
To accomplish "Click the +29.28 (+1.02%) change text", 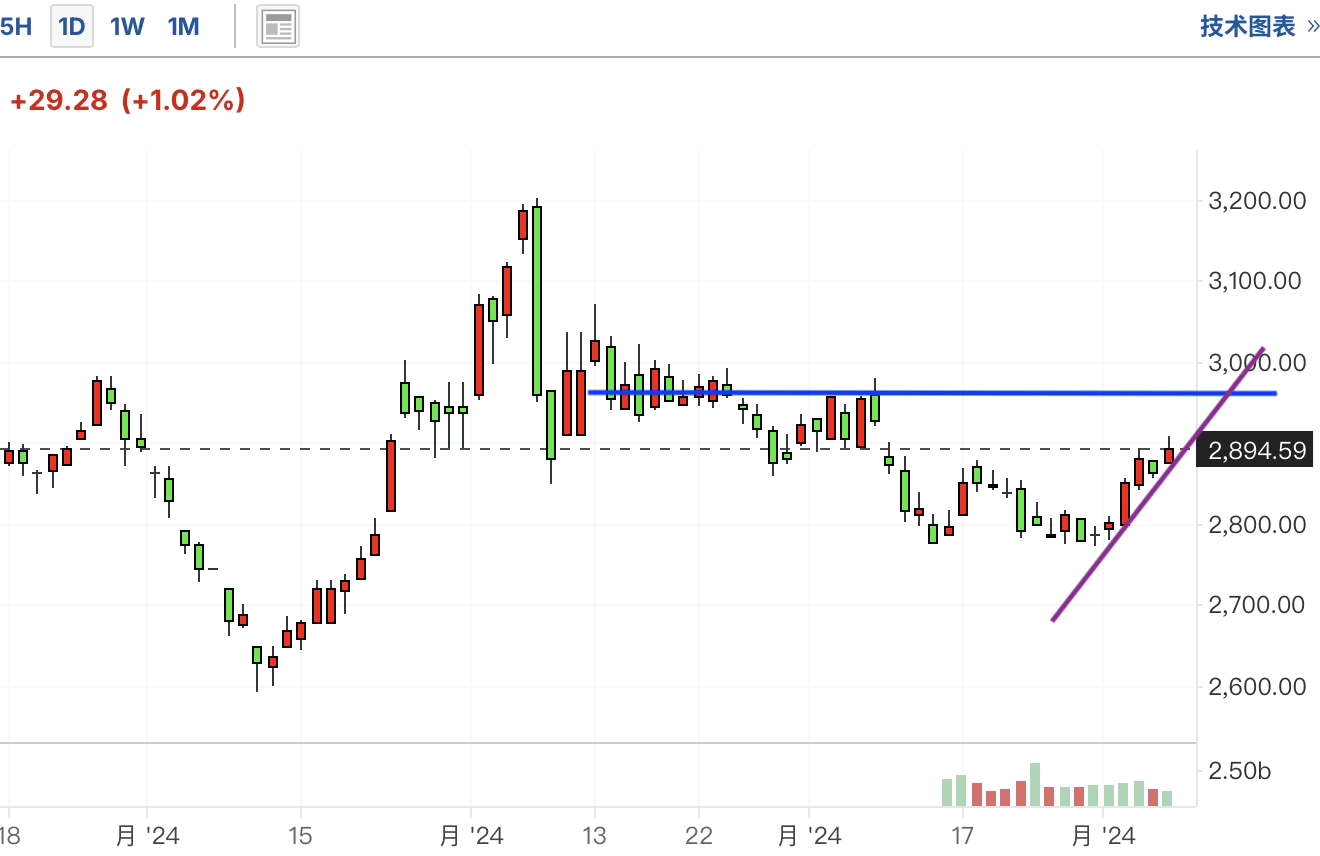I will tap(127, 100).
